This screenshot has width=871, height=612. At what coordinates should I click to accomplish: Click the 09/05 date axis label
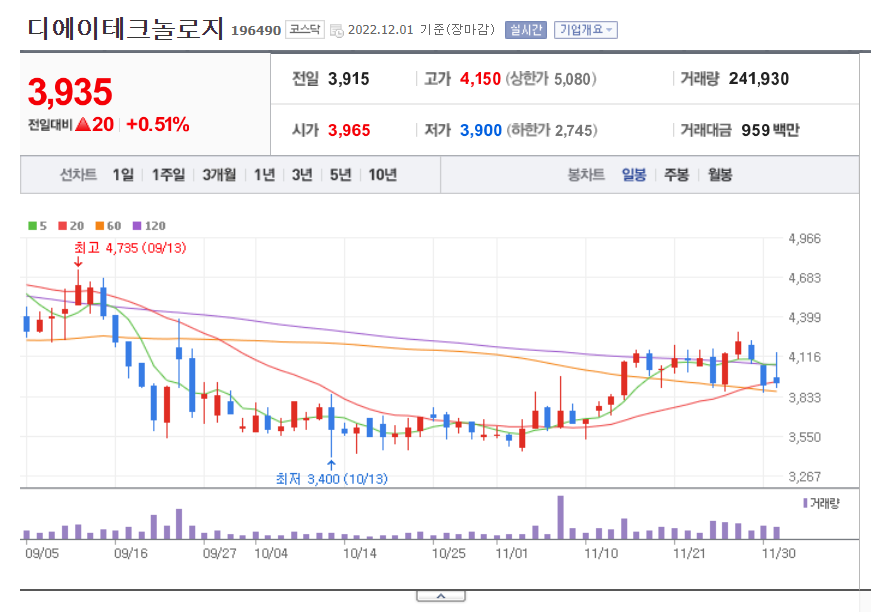(x=42, y=553)
